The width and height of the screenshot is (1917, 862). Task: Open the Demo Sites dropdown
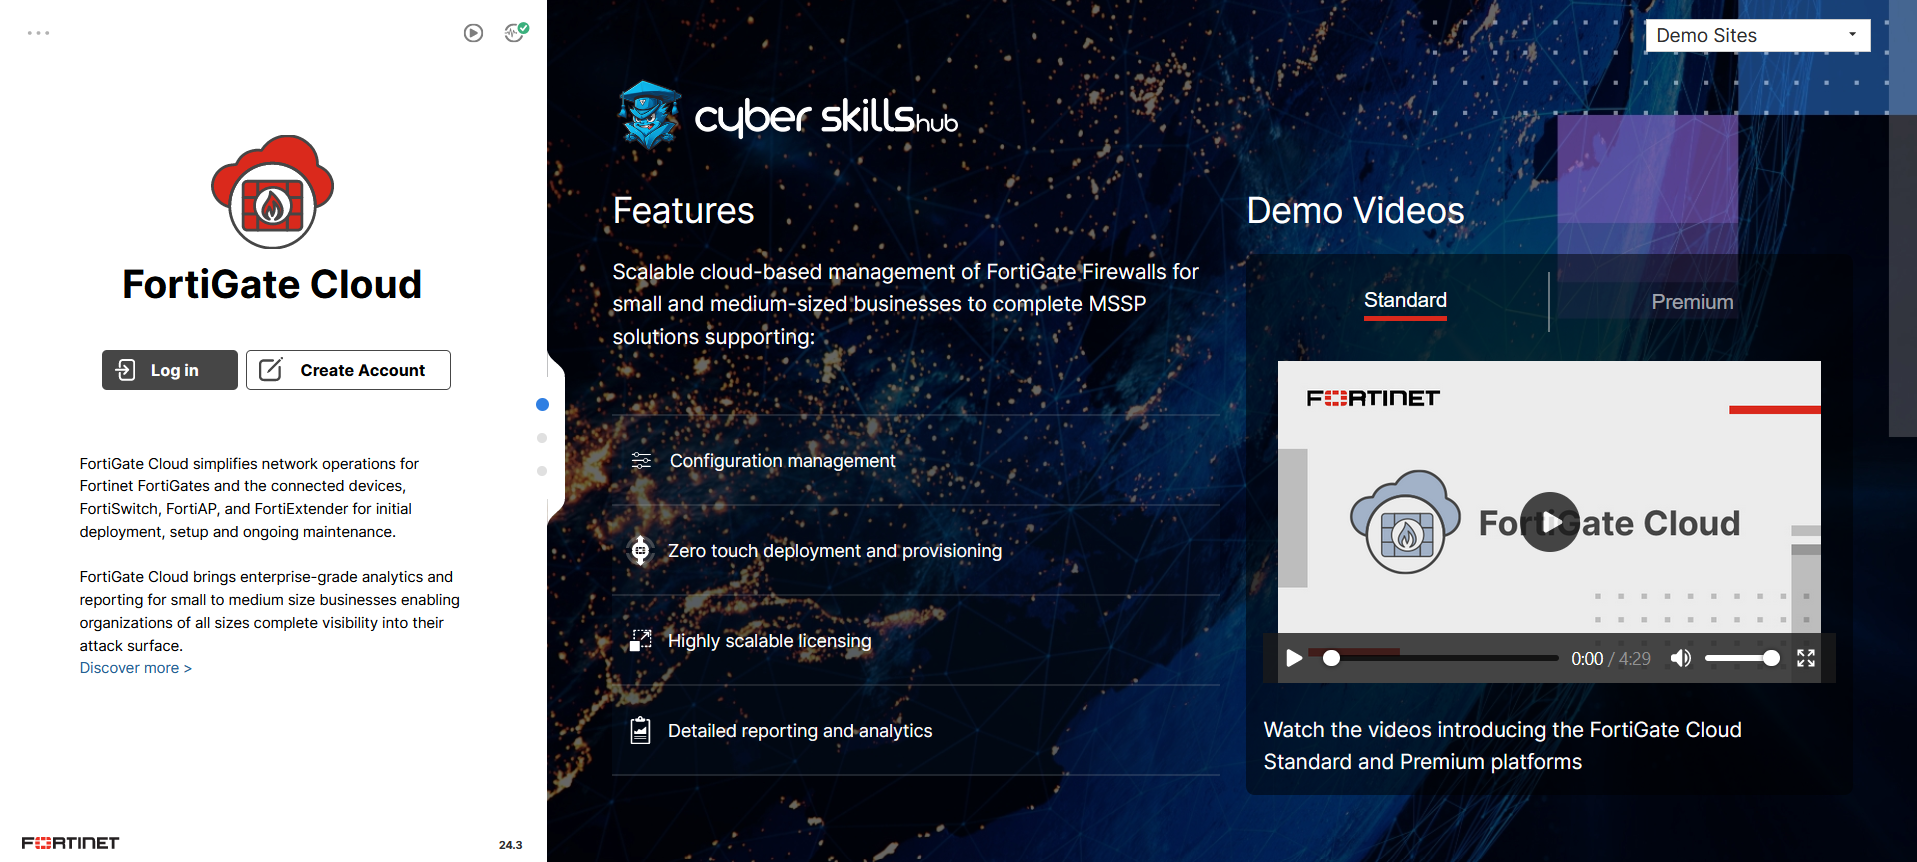(x=1757, y=35)
